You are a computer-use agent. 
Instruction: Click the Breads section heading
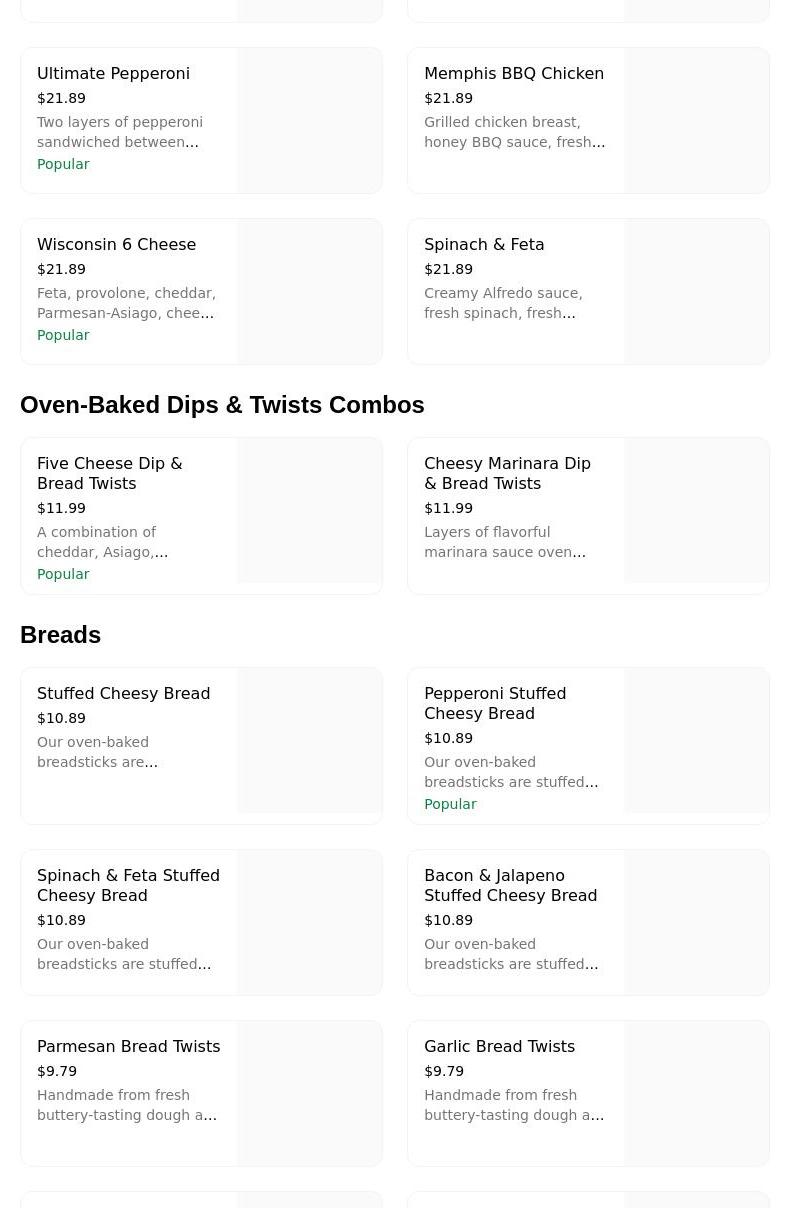60,635
